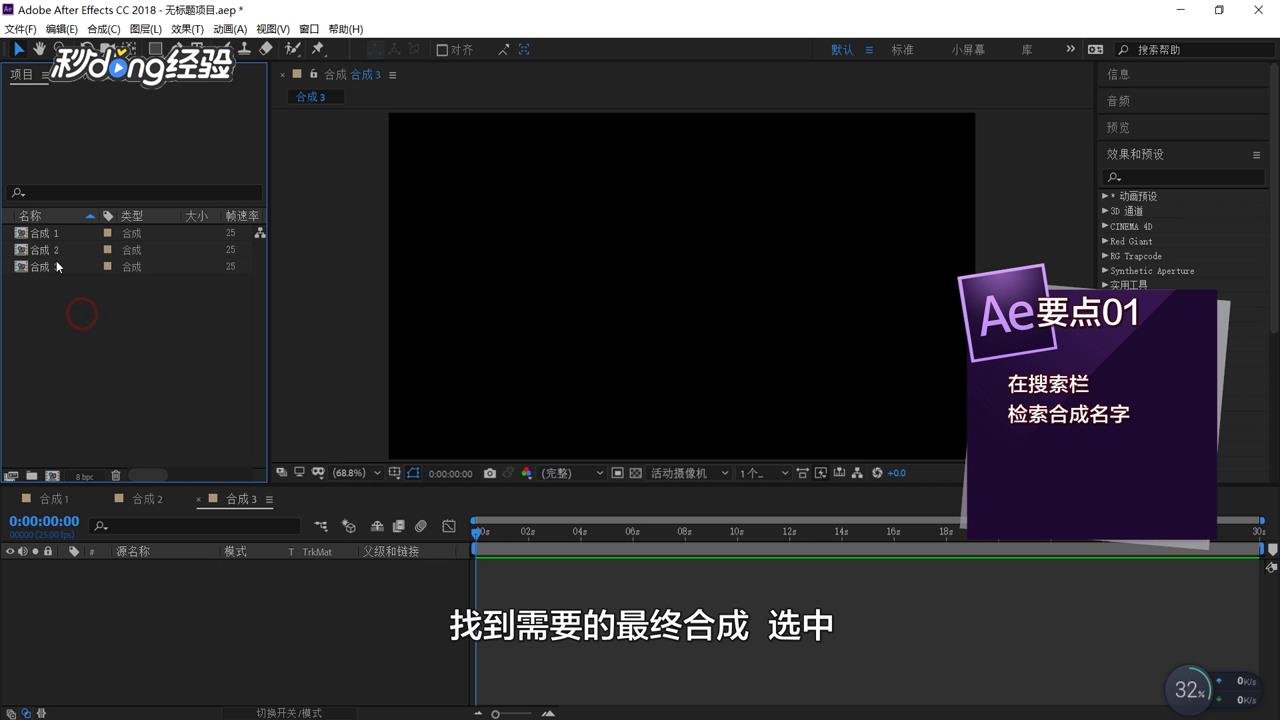Click the timeline zoom slider handle
Screen dimensions: 1280x720
tap(495, 714)
